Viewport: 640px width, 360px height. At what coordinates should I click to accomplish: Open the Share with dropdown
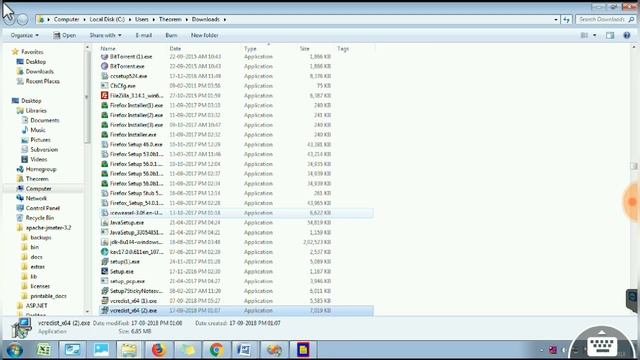tap(105, 36)
